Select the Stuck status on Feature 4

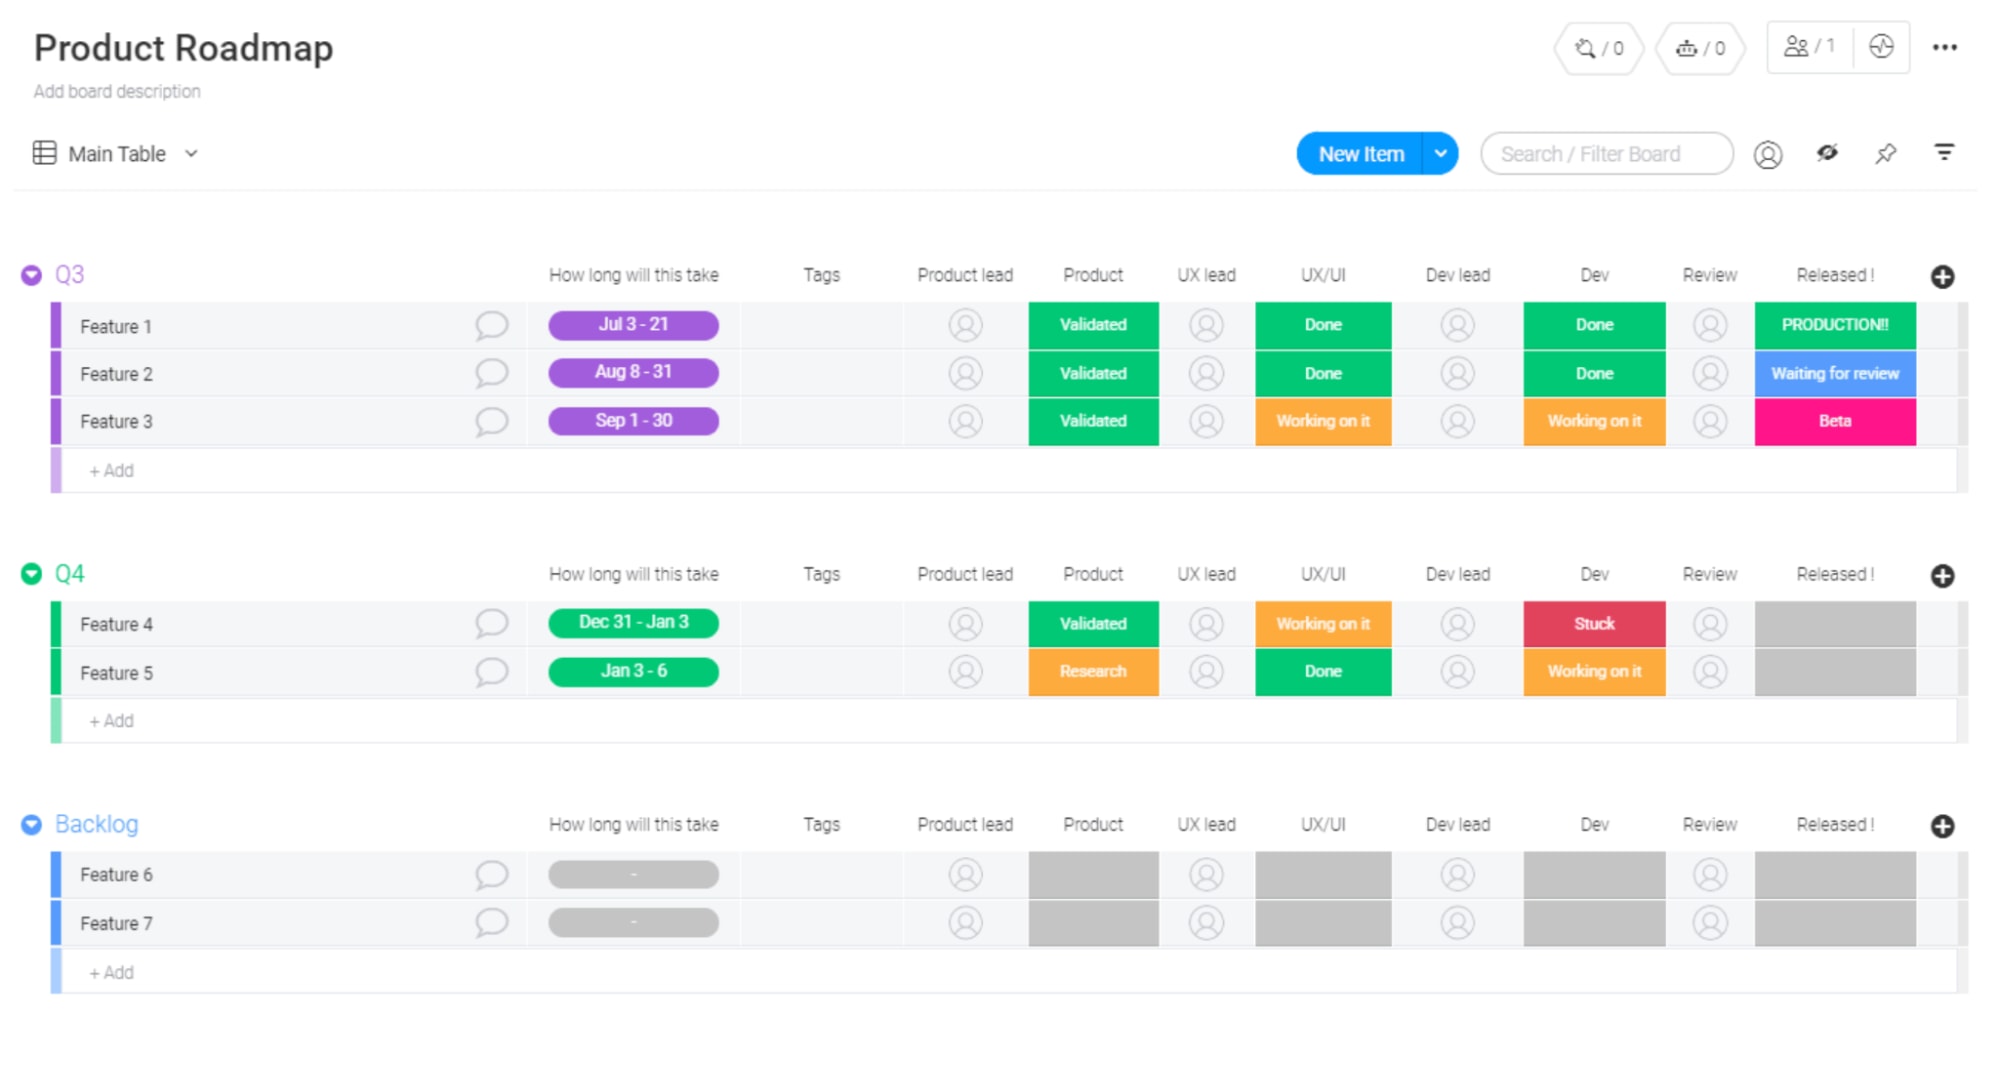(1594, 623)
